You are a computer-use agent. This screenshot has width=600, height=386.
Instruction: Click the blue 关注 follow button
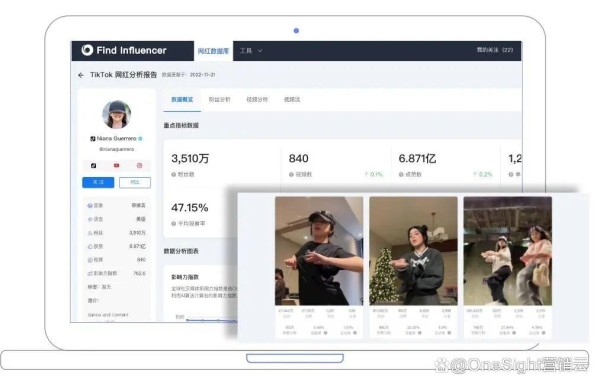pyautogui.click(x=98, y=182)
